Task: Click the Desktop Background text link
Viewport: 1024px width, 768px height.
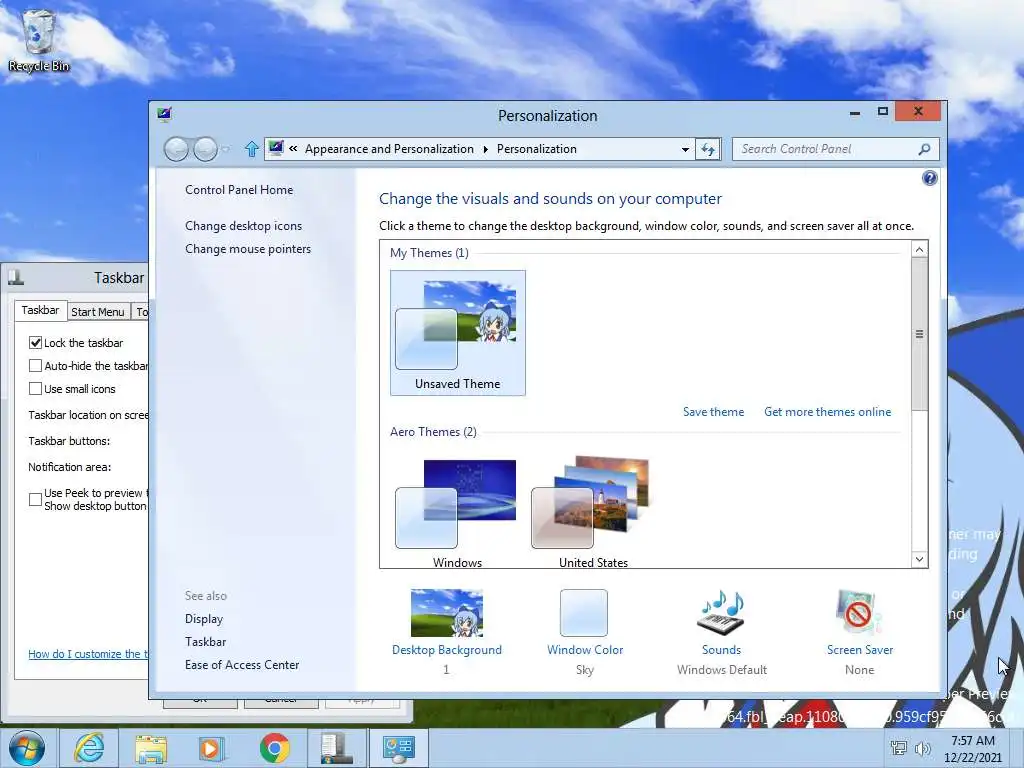Action: [x=447, y=650]
